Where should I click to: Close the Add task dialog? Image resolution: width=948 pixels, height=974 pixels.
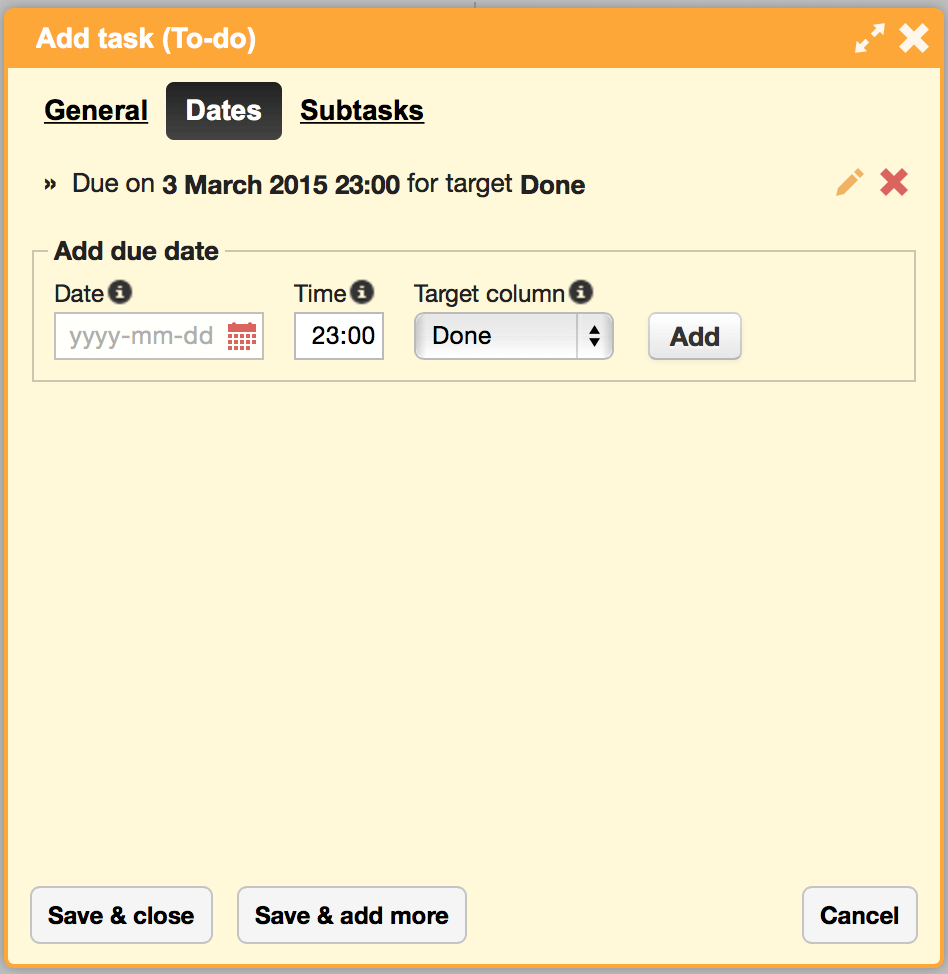tap(914, 39)
